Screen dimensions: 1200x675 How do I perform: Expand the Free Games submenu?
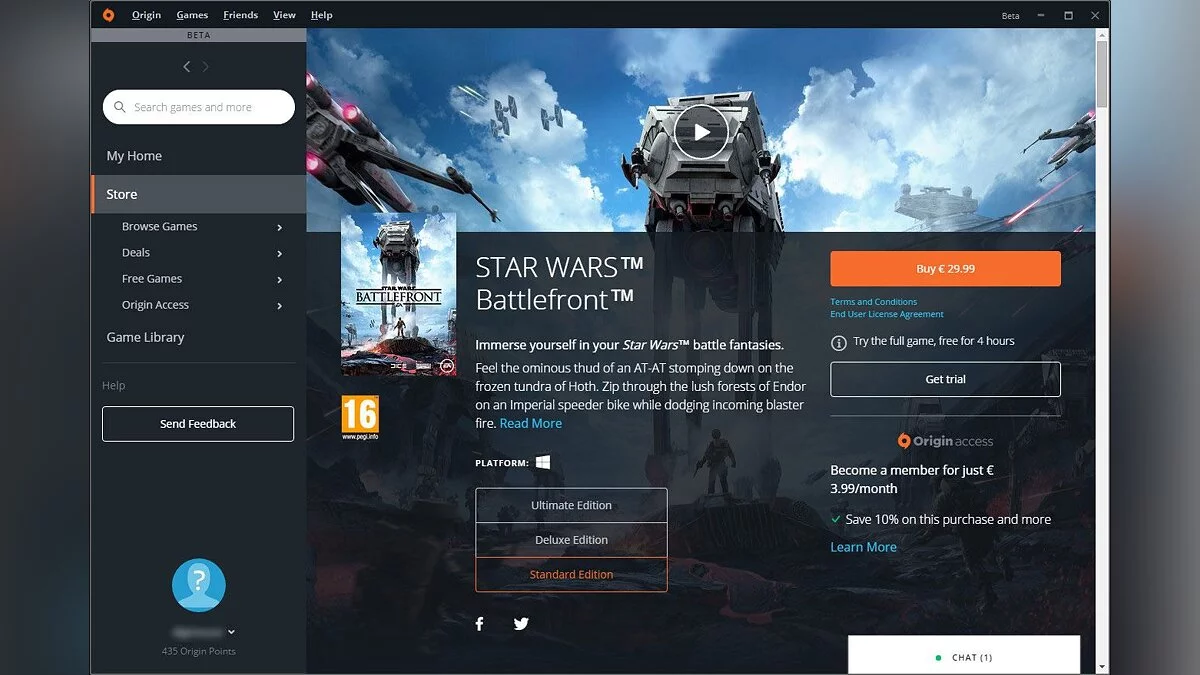click(280, 279)
